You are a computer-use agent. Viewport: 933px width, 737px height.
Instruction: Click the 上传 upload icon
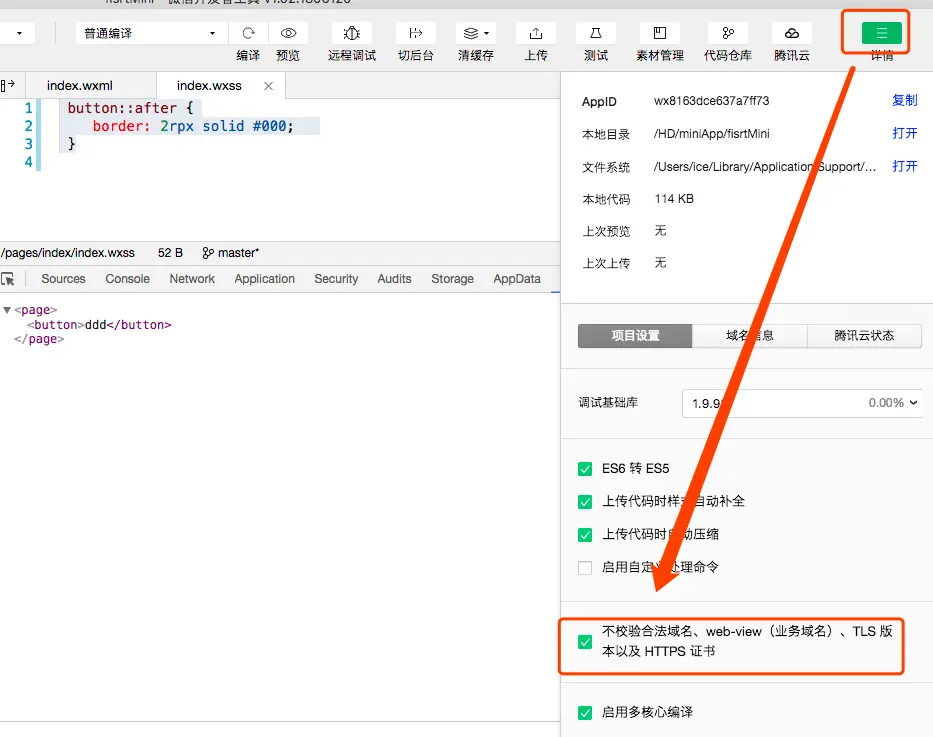pyautogui.click(x=536, y=33)
